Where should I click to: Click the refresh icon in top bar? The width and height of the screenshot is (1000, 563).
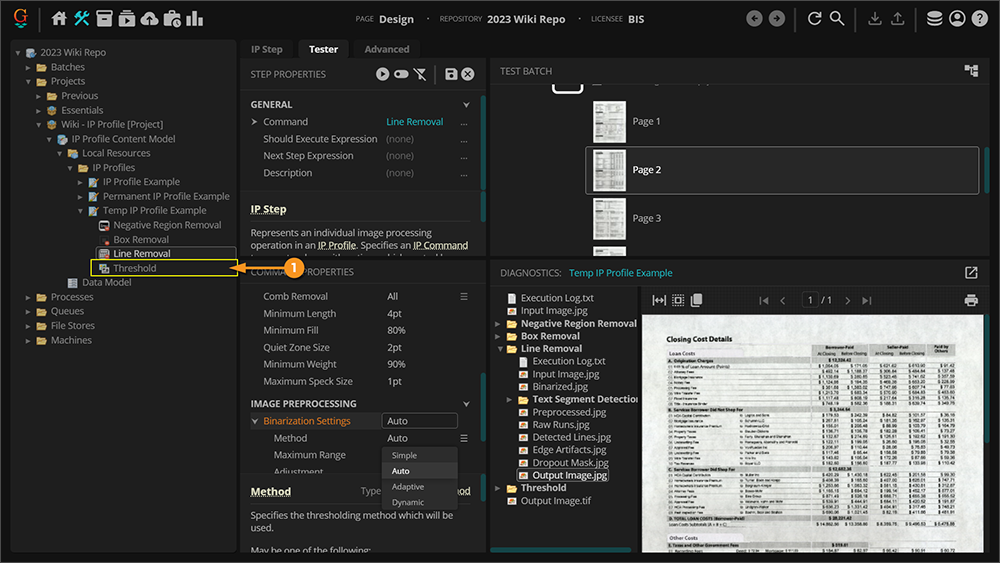[815, 18]
